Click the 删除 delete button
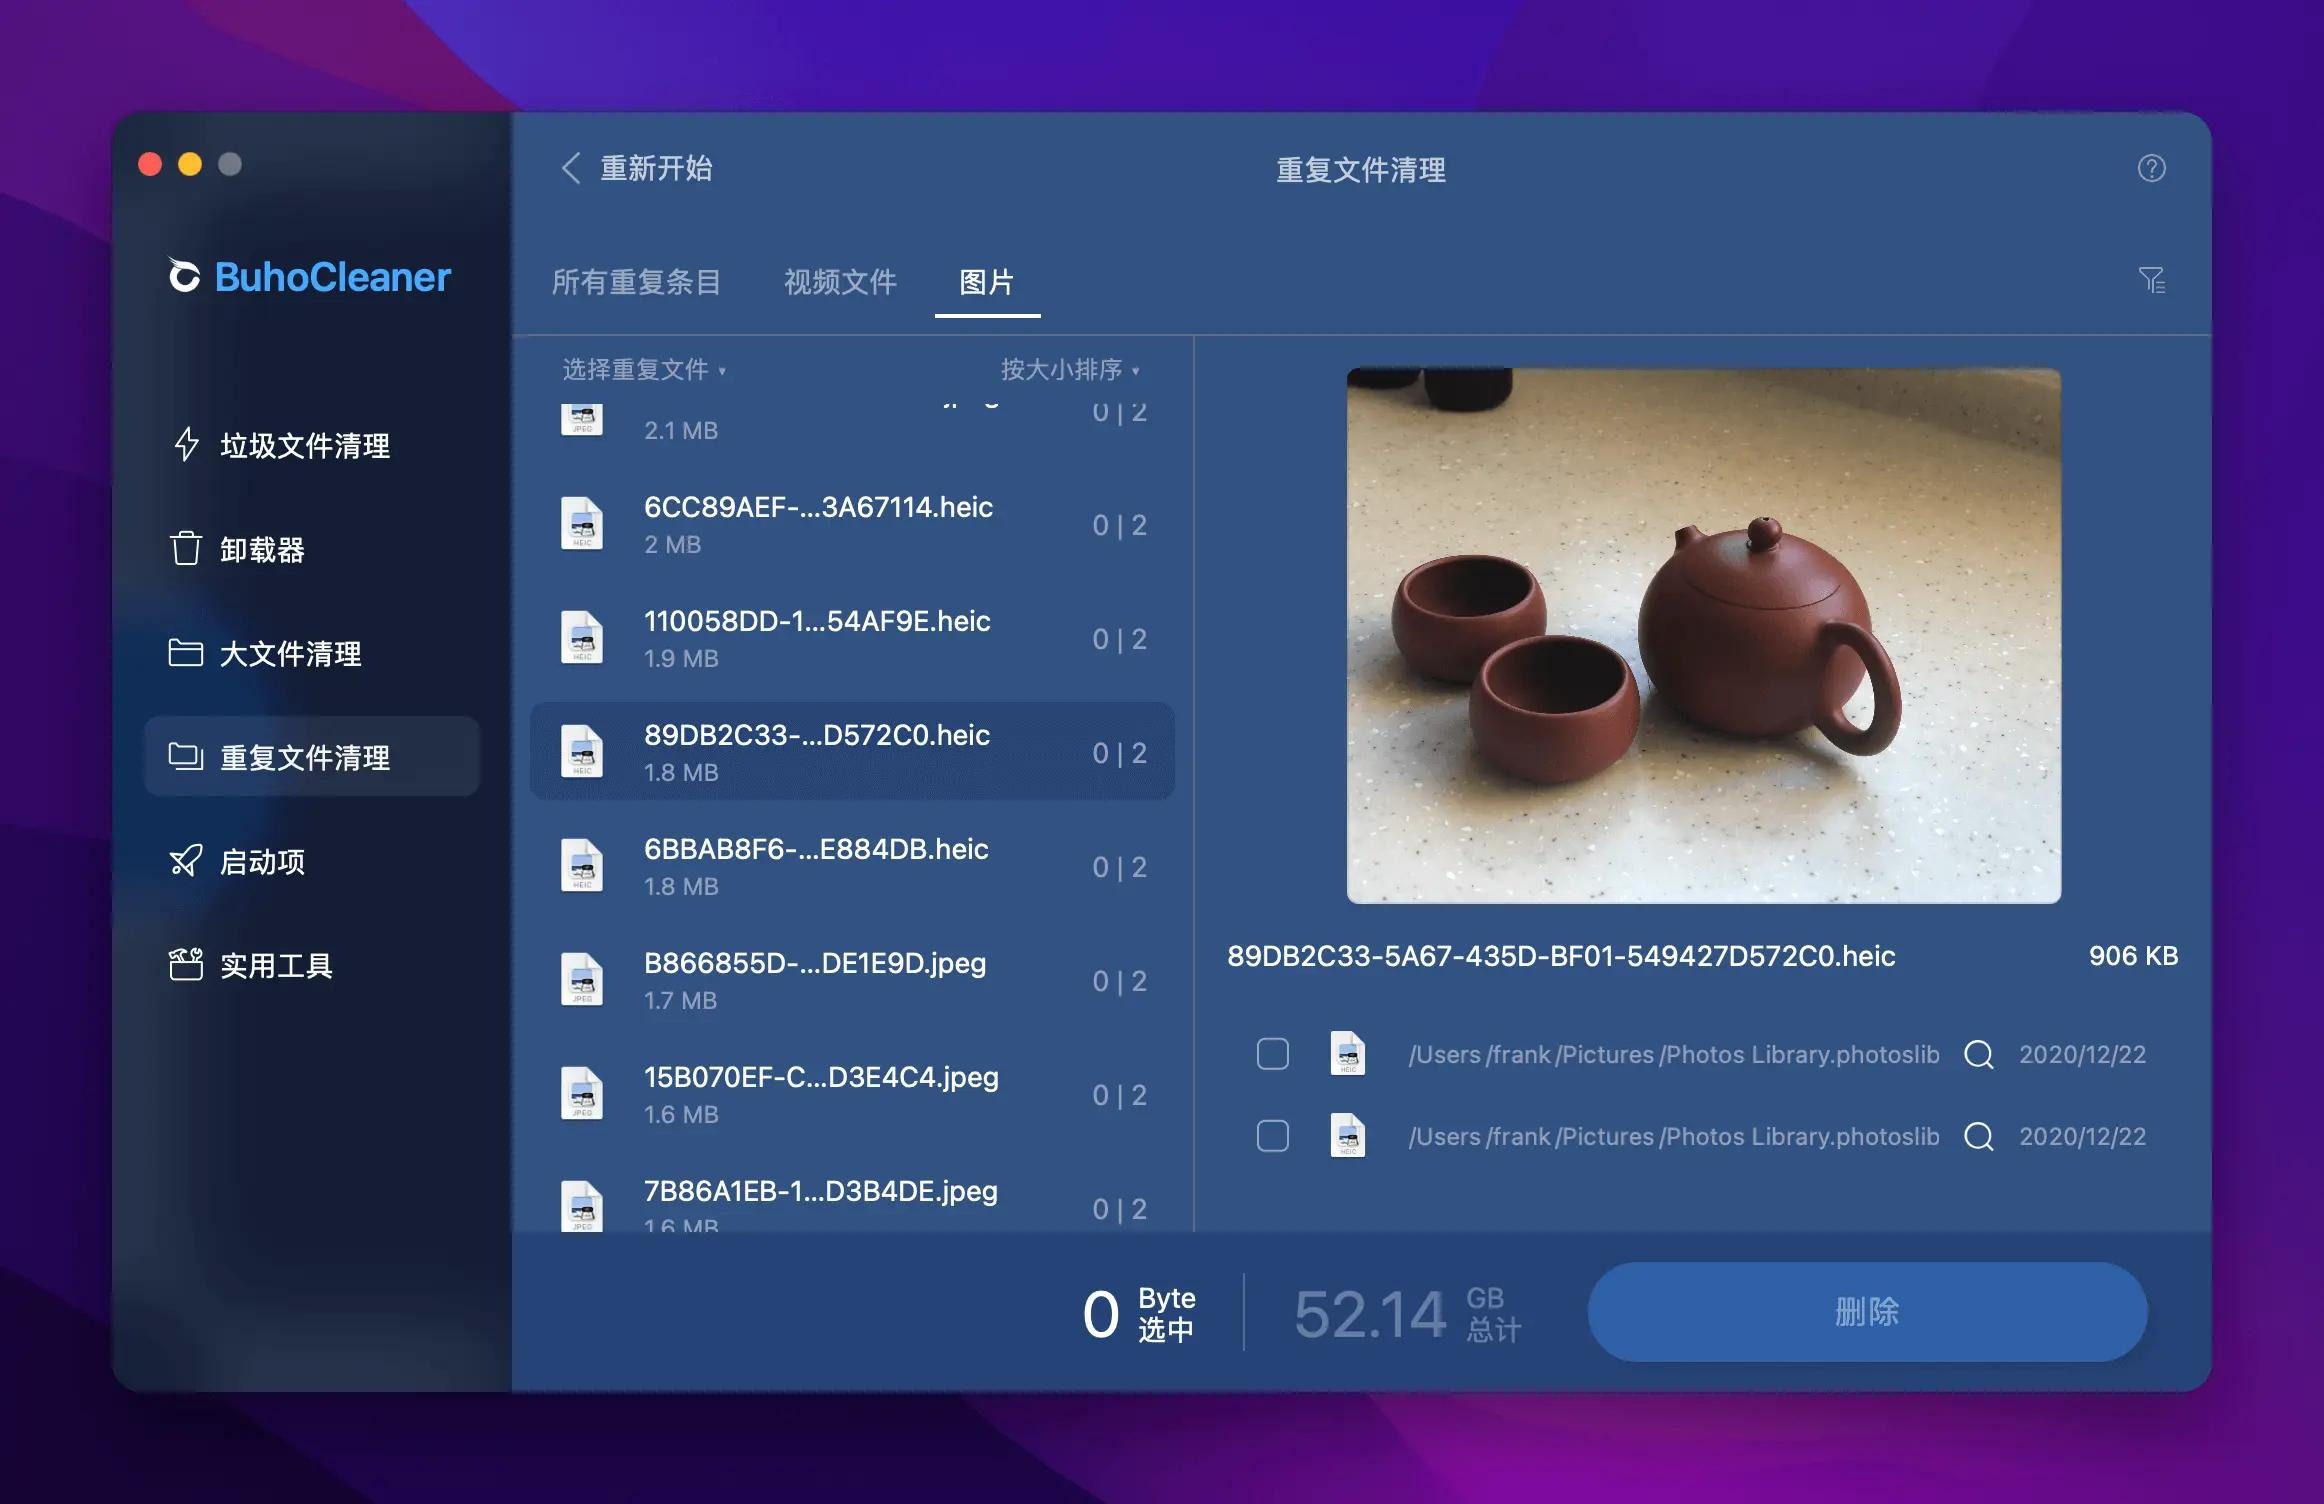The height and width of the screenshot is (1504, 2324). 1866,1313
